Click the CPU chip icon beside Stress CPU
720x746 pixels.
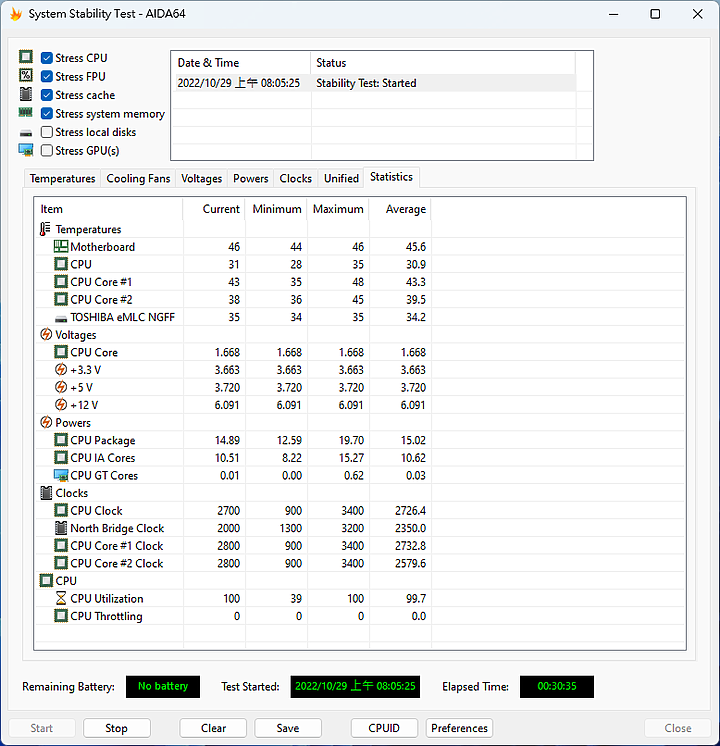(26, 57)
